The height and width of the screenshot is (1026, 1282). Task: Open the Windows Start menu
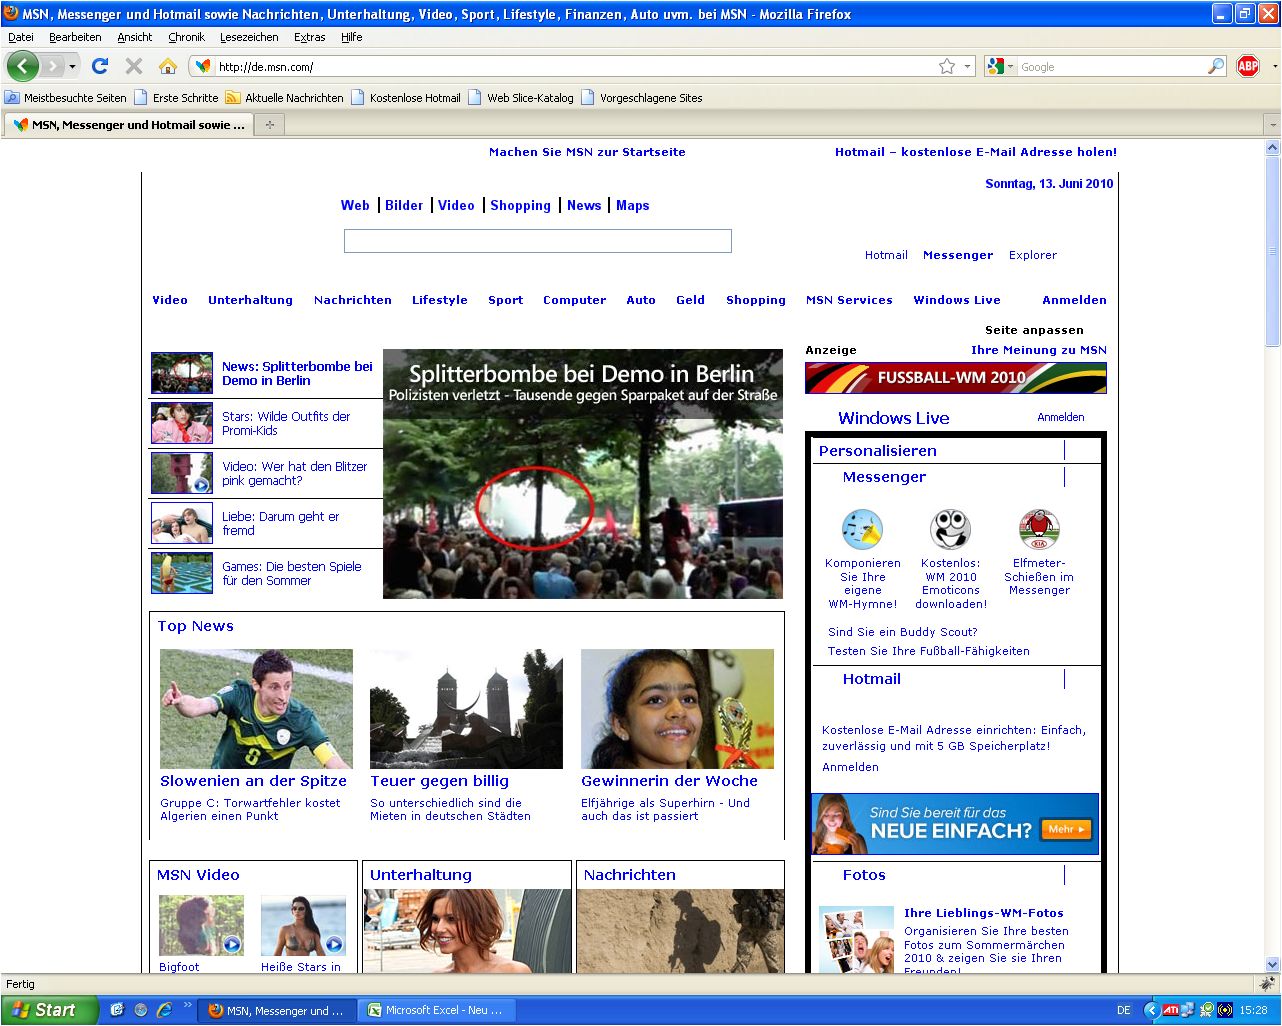point(49,1010)
